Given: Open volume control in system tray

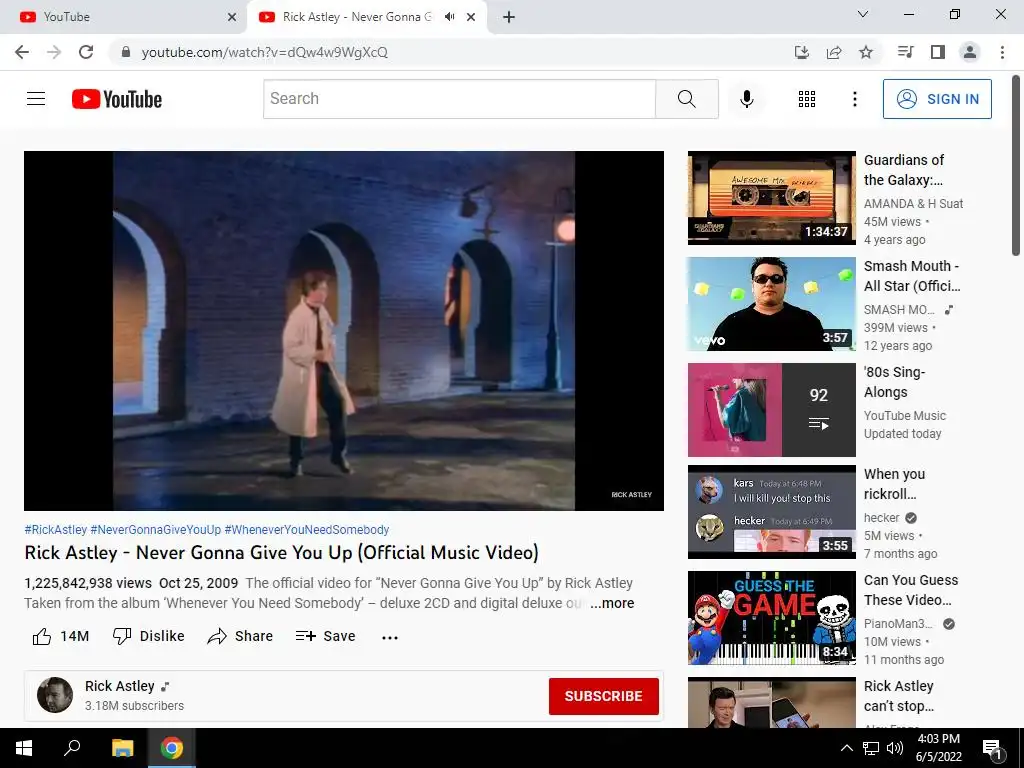Looking at the screenshot, I should [895, 748].
